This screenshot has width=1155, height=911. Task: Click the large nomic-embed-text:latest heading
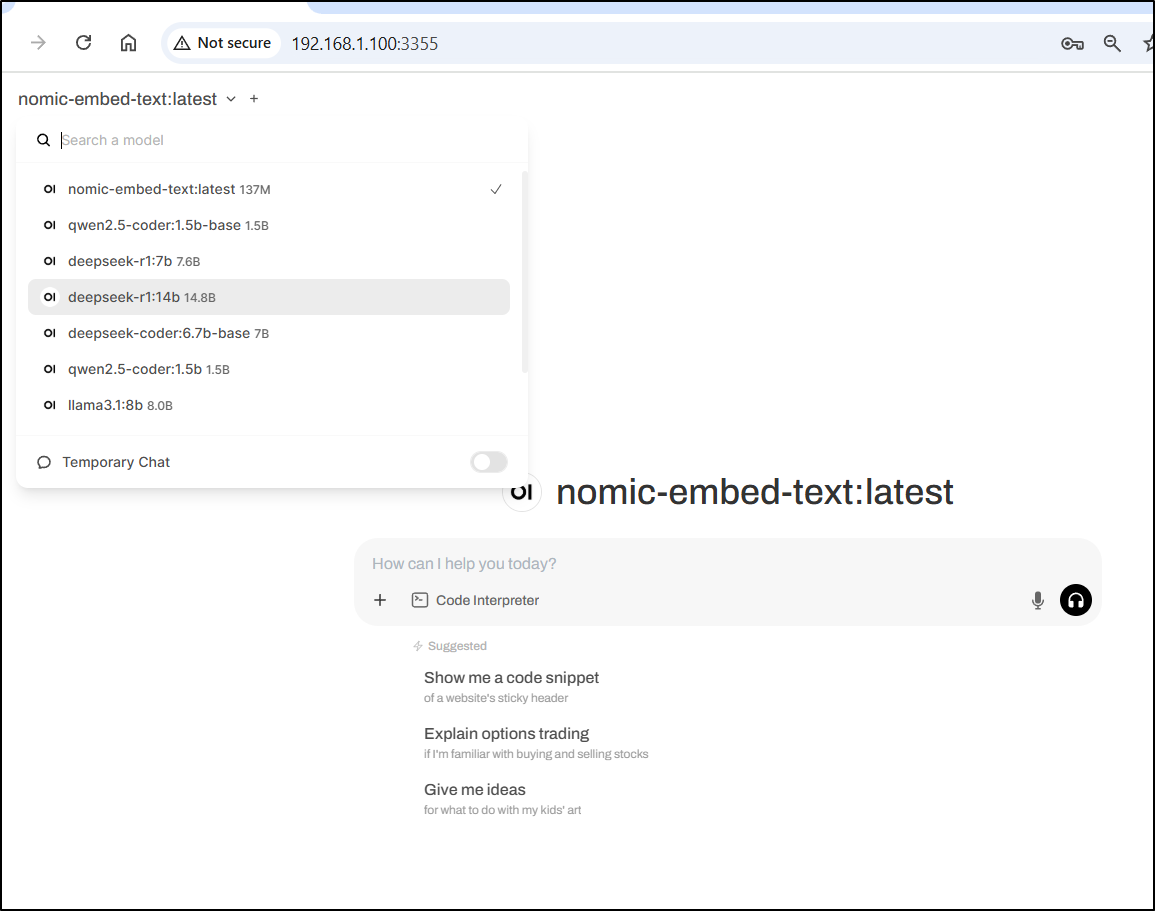coord(754,492)
